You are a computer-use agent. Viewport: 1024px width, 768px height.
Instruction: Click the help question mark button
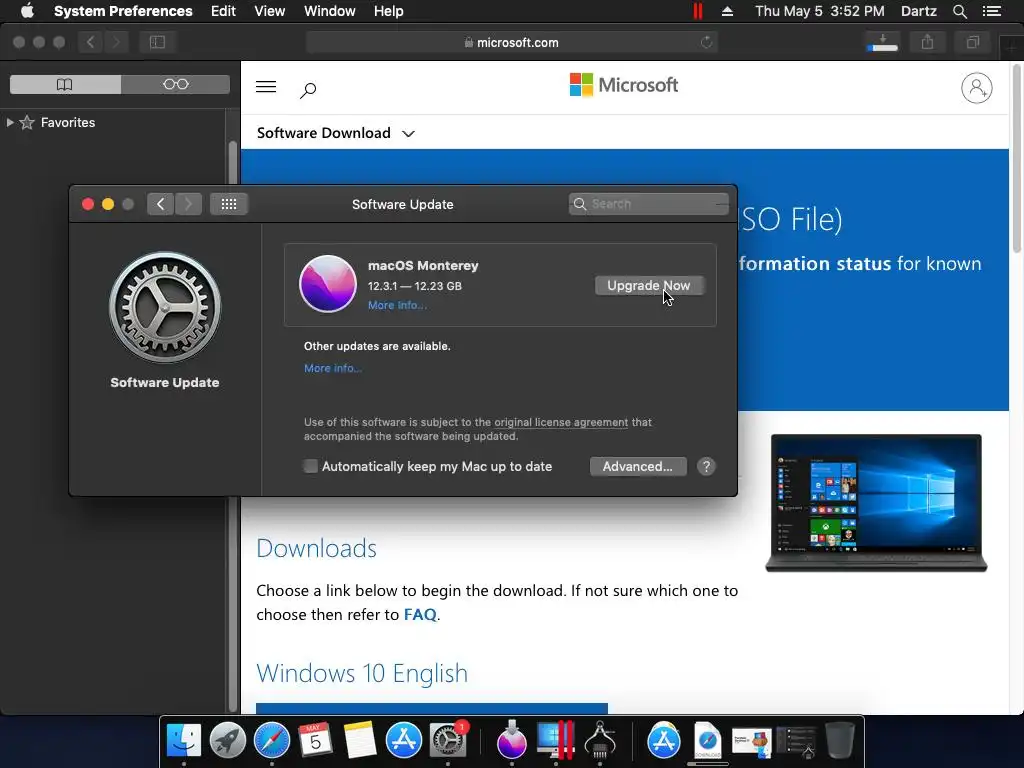[706, 466]
